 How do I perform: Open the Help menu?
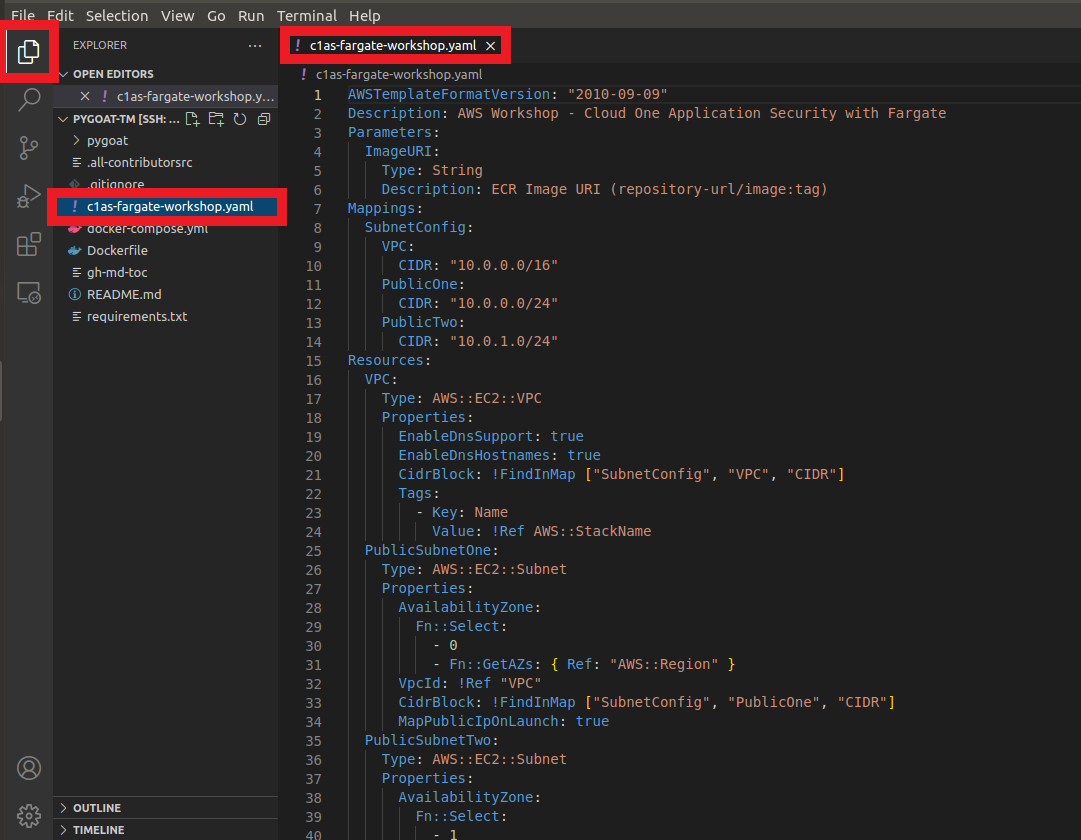pyautogui.click(x=364, y=15)
